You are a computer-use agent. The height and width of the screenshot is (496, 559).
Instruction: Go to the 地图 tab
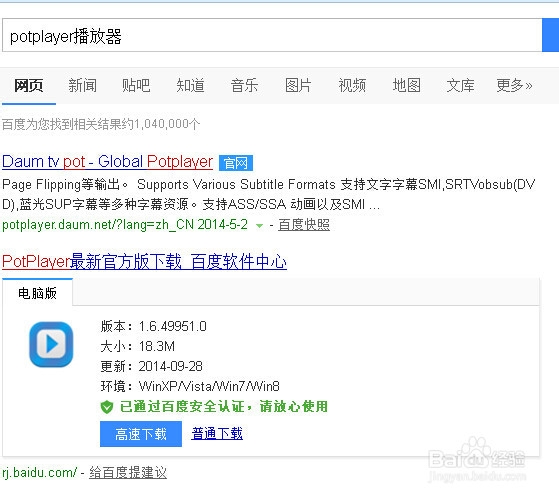click(406, 86)
